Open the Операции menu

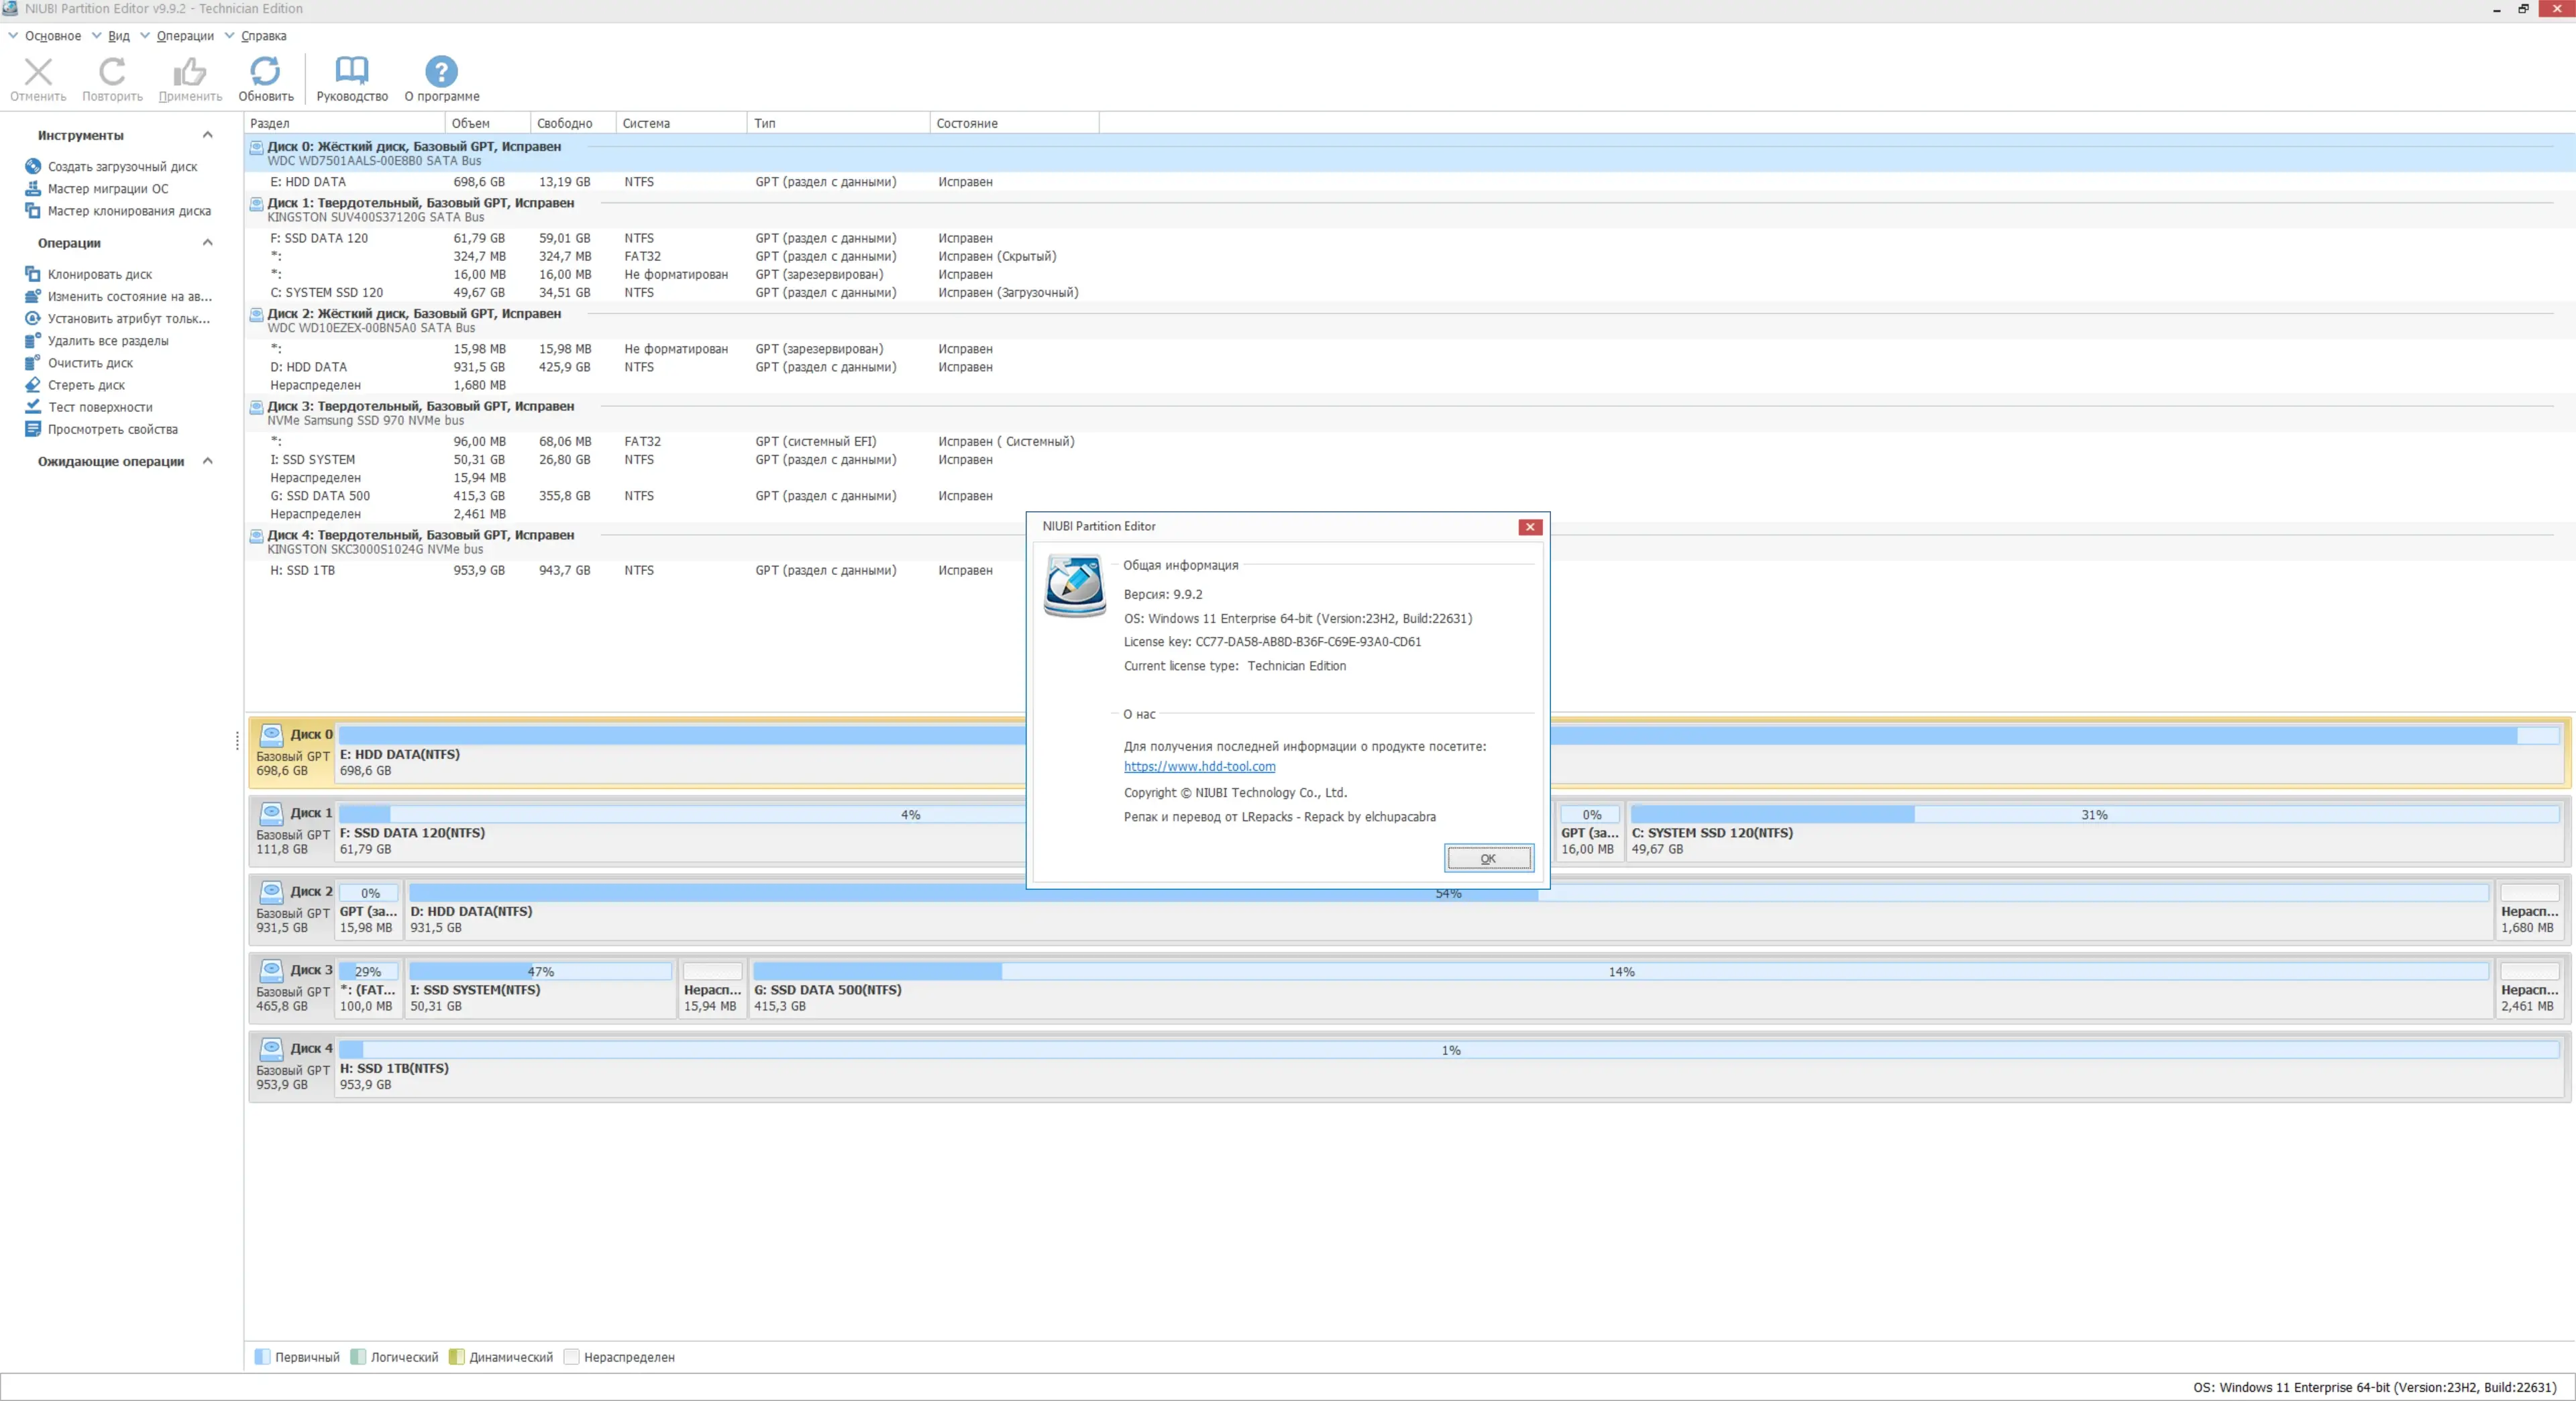(184, 36)
